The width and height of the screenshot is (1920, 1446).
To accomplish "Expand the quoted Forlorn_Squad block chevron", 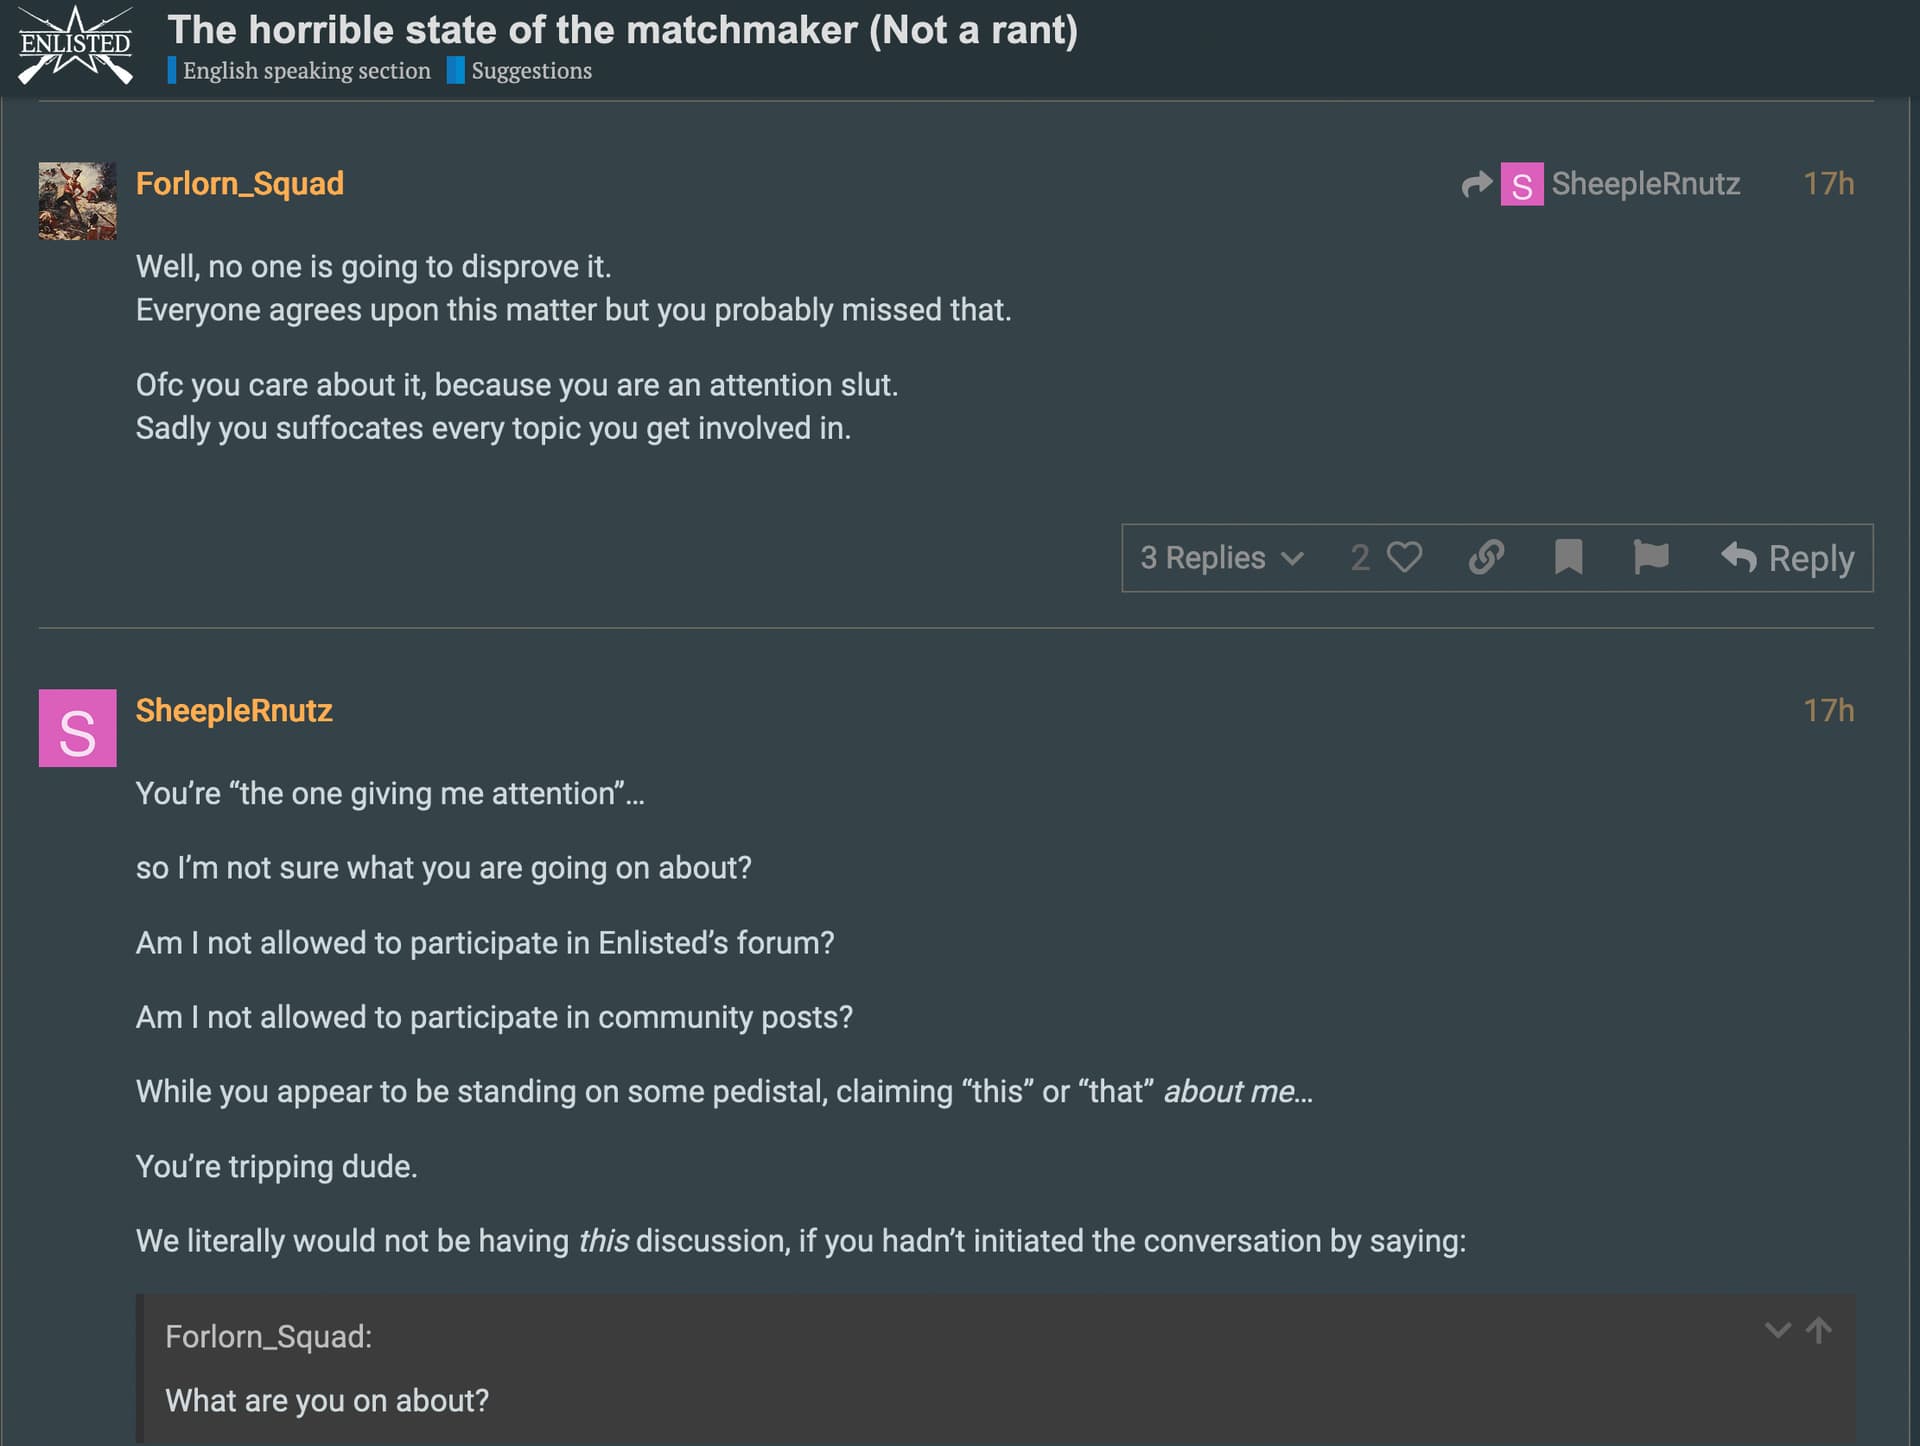I will (x=1777, y=1330).
